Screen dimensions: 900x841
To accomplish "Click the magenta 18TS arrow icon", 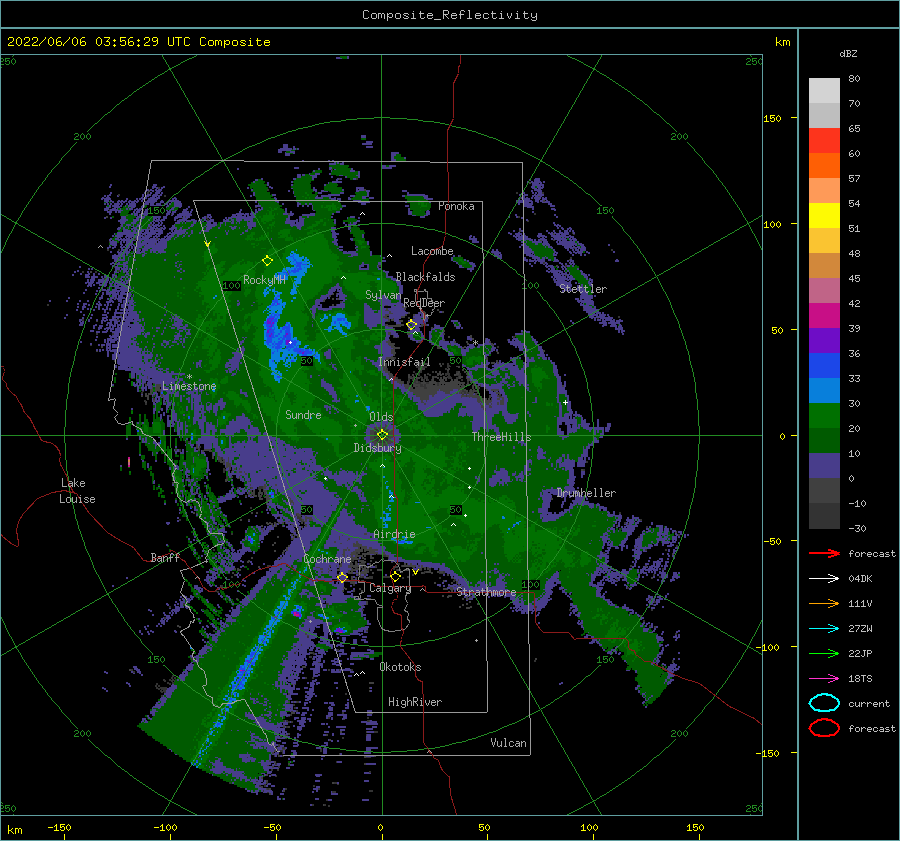I will 824,679.
